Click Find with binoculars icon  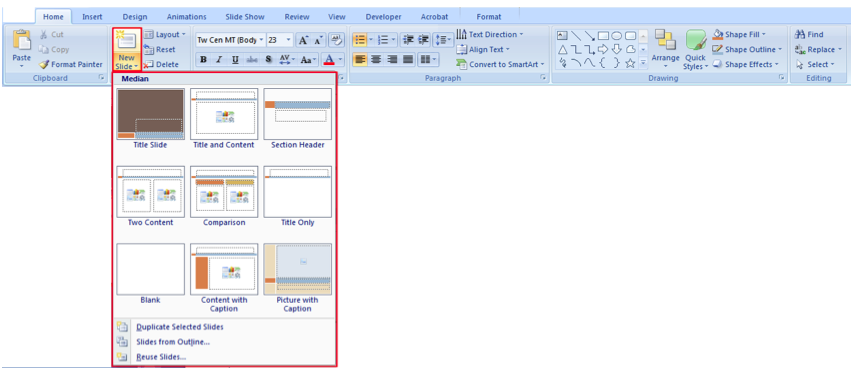tap(809, 34)
